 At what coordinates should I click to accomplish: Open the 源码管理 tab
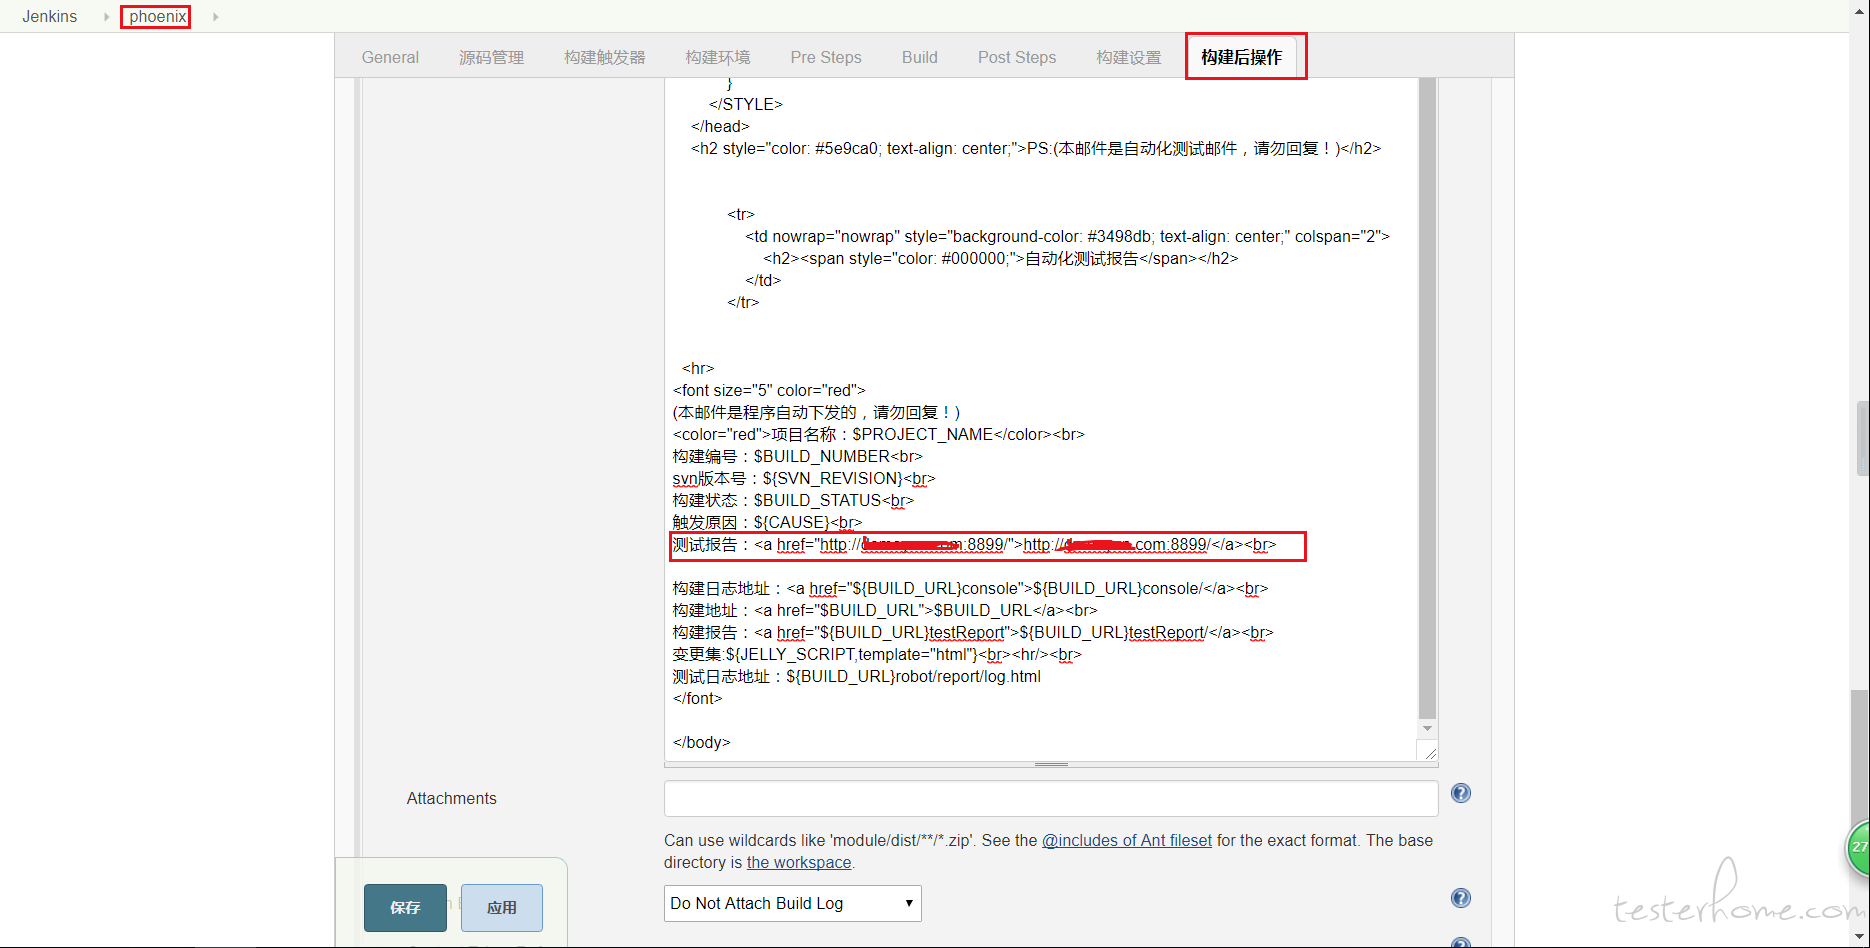(x=491, y=57)
